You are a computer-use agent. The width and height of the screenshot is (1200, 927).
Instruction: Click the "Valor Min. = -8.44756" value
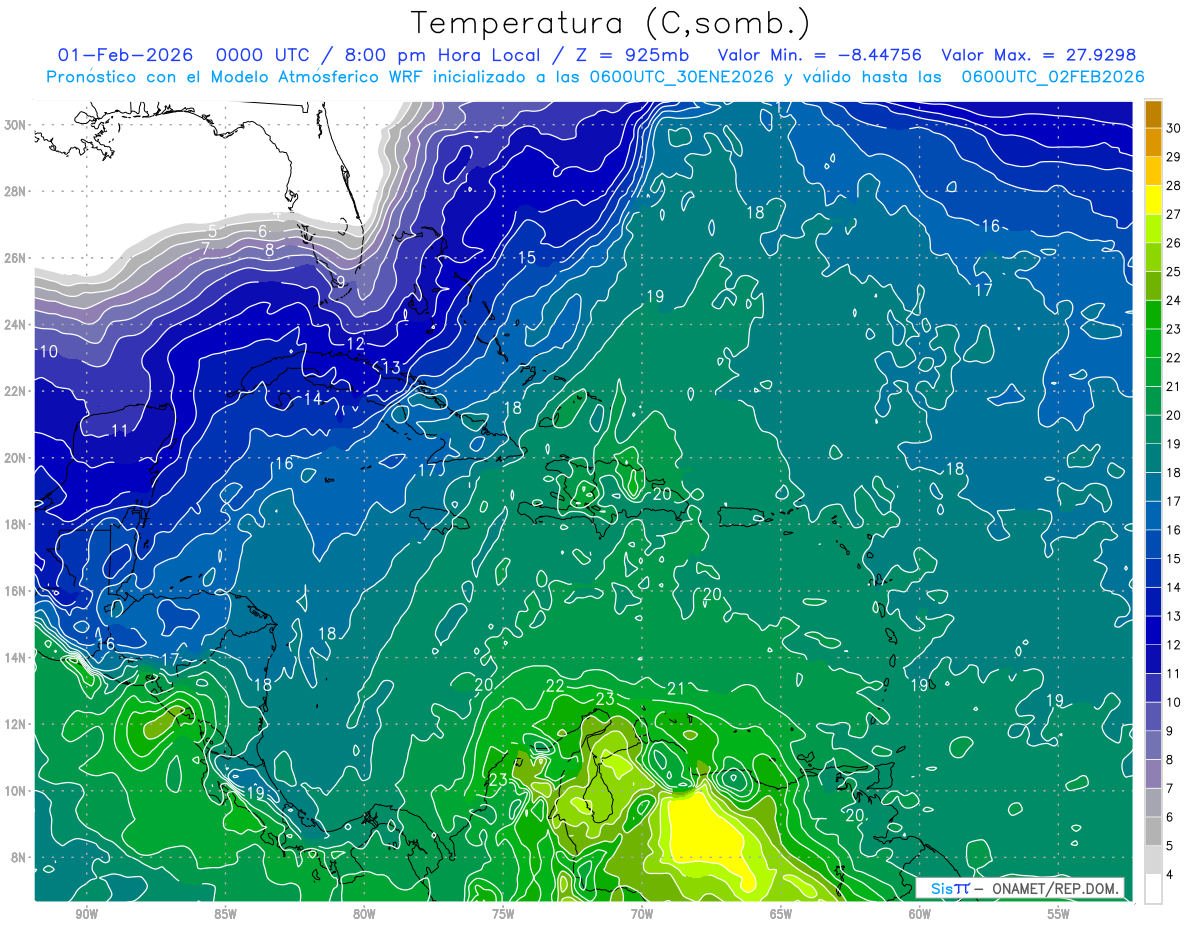click(x=820, y=55)
